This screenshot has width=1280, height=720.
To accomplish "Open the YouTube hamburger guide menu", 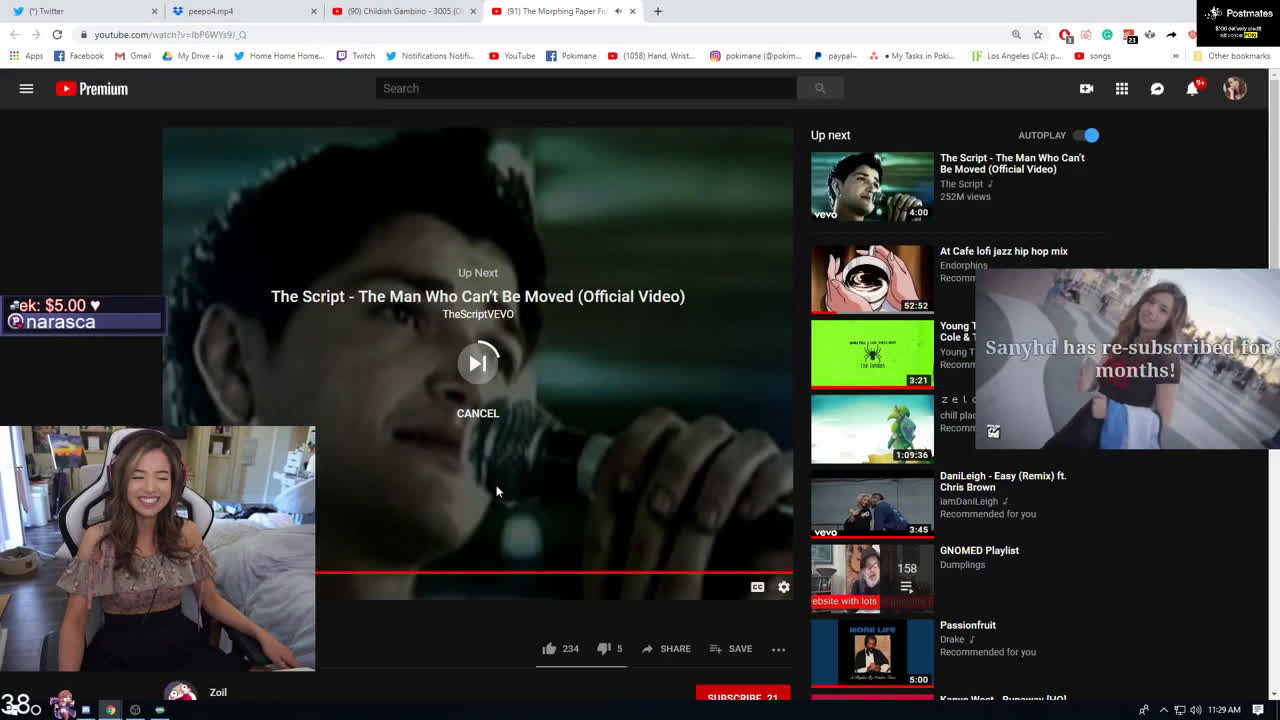I will (x=26, y=89).
